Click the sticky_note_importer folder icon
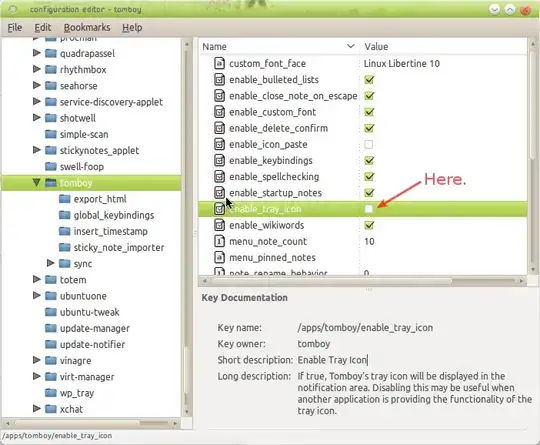This screenshot has height=445, width=540. coord(64,247)
